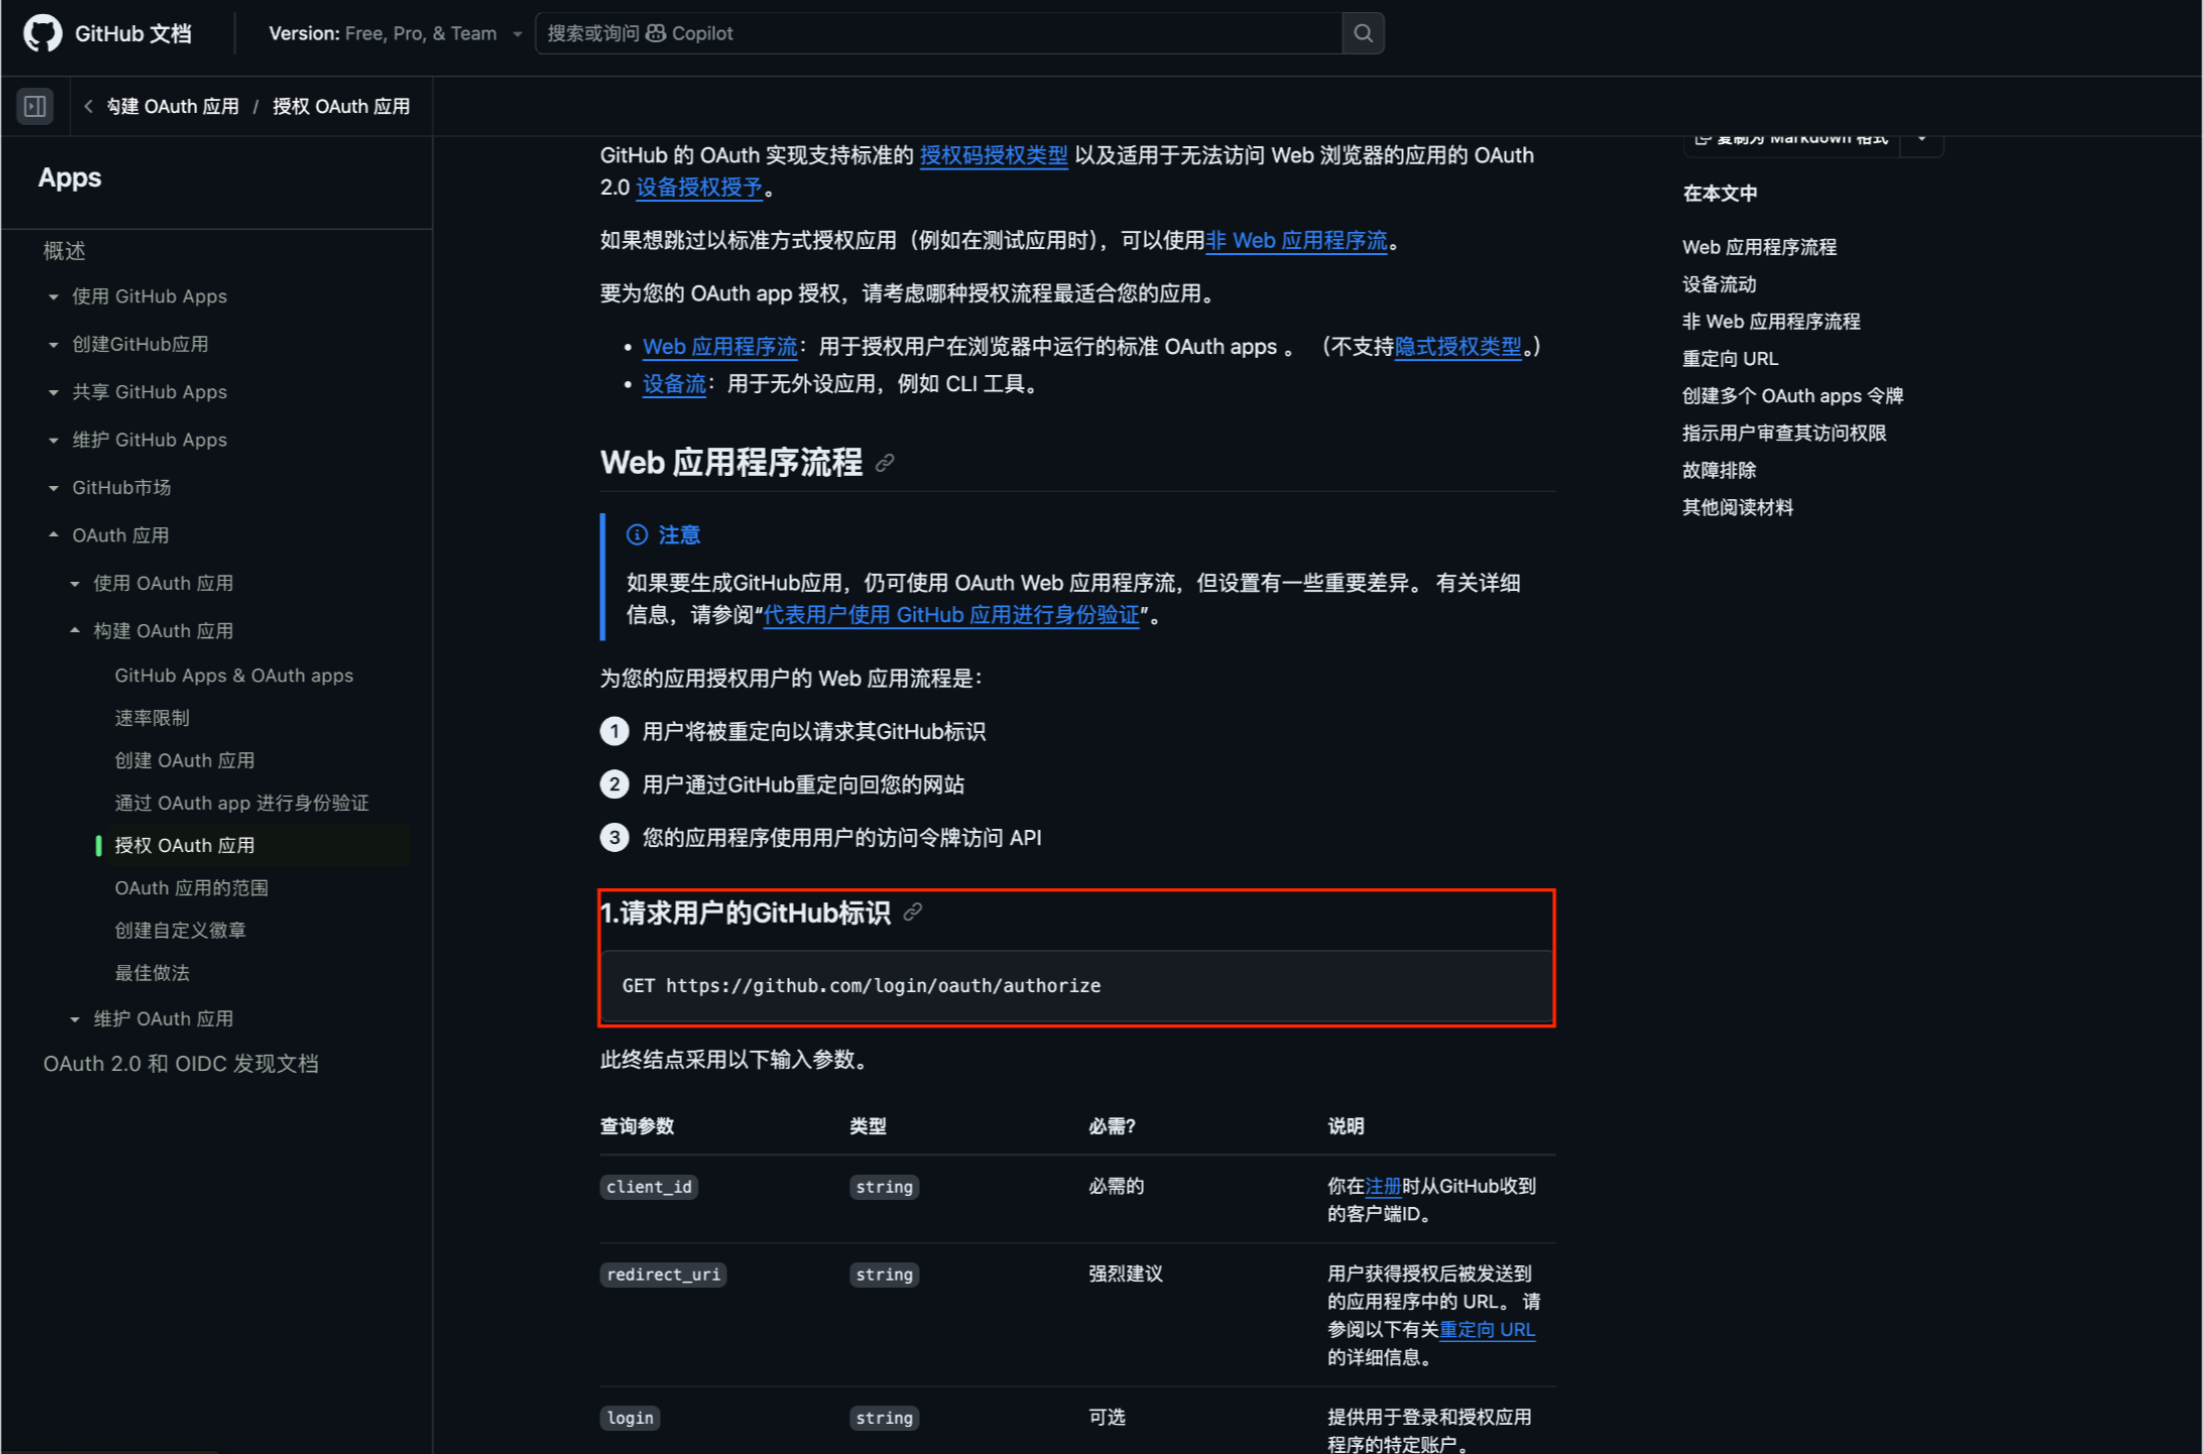Open the 设备流 bullet link

point(674,384)
